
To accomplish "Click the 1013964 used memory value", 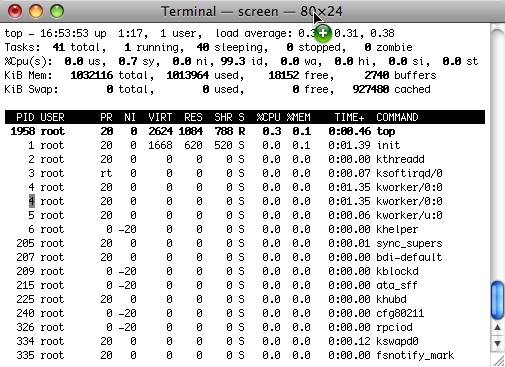I will tap(188, 75).
